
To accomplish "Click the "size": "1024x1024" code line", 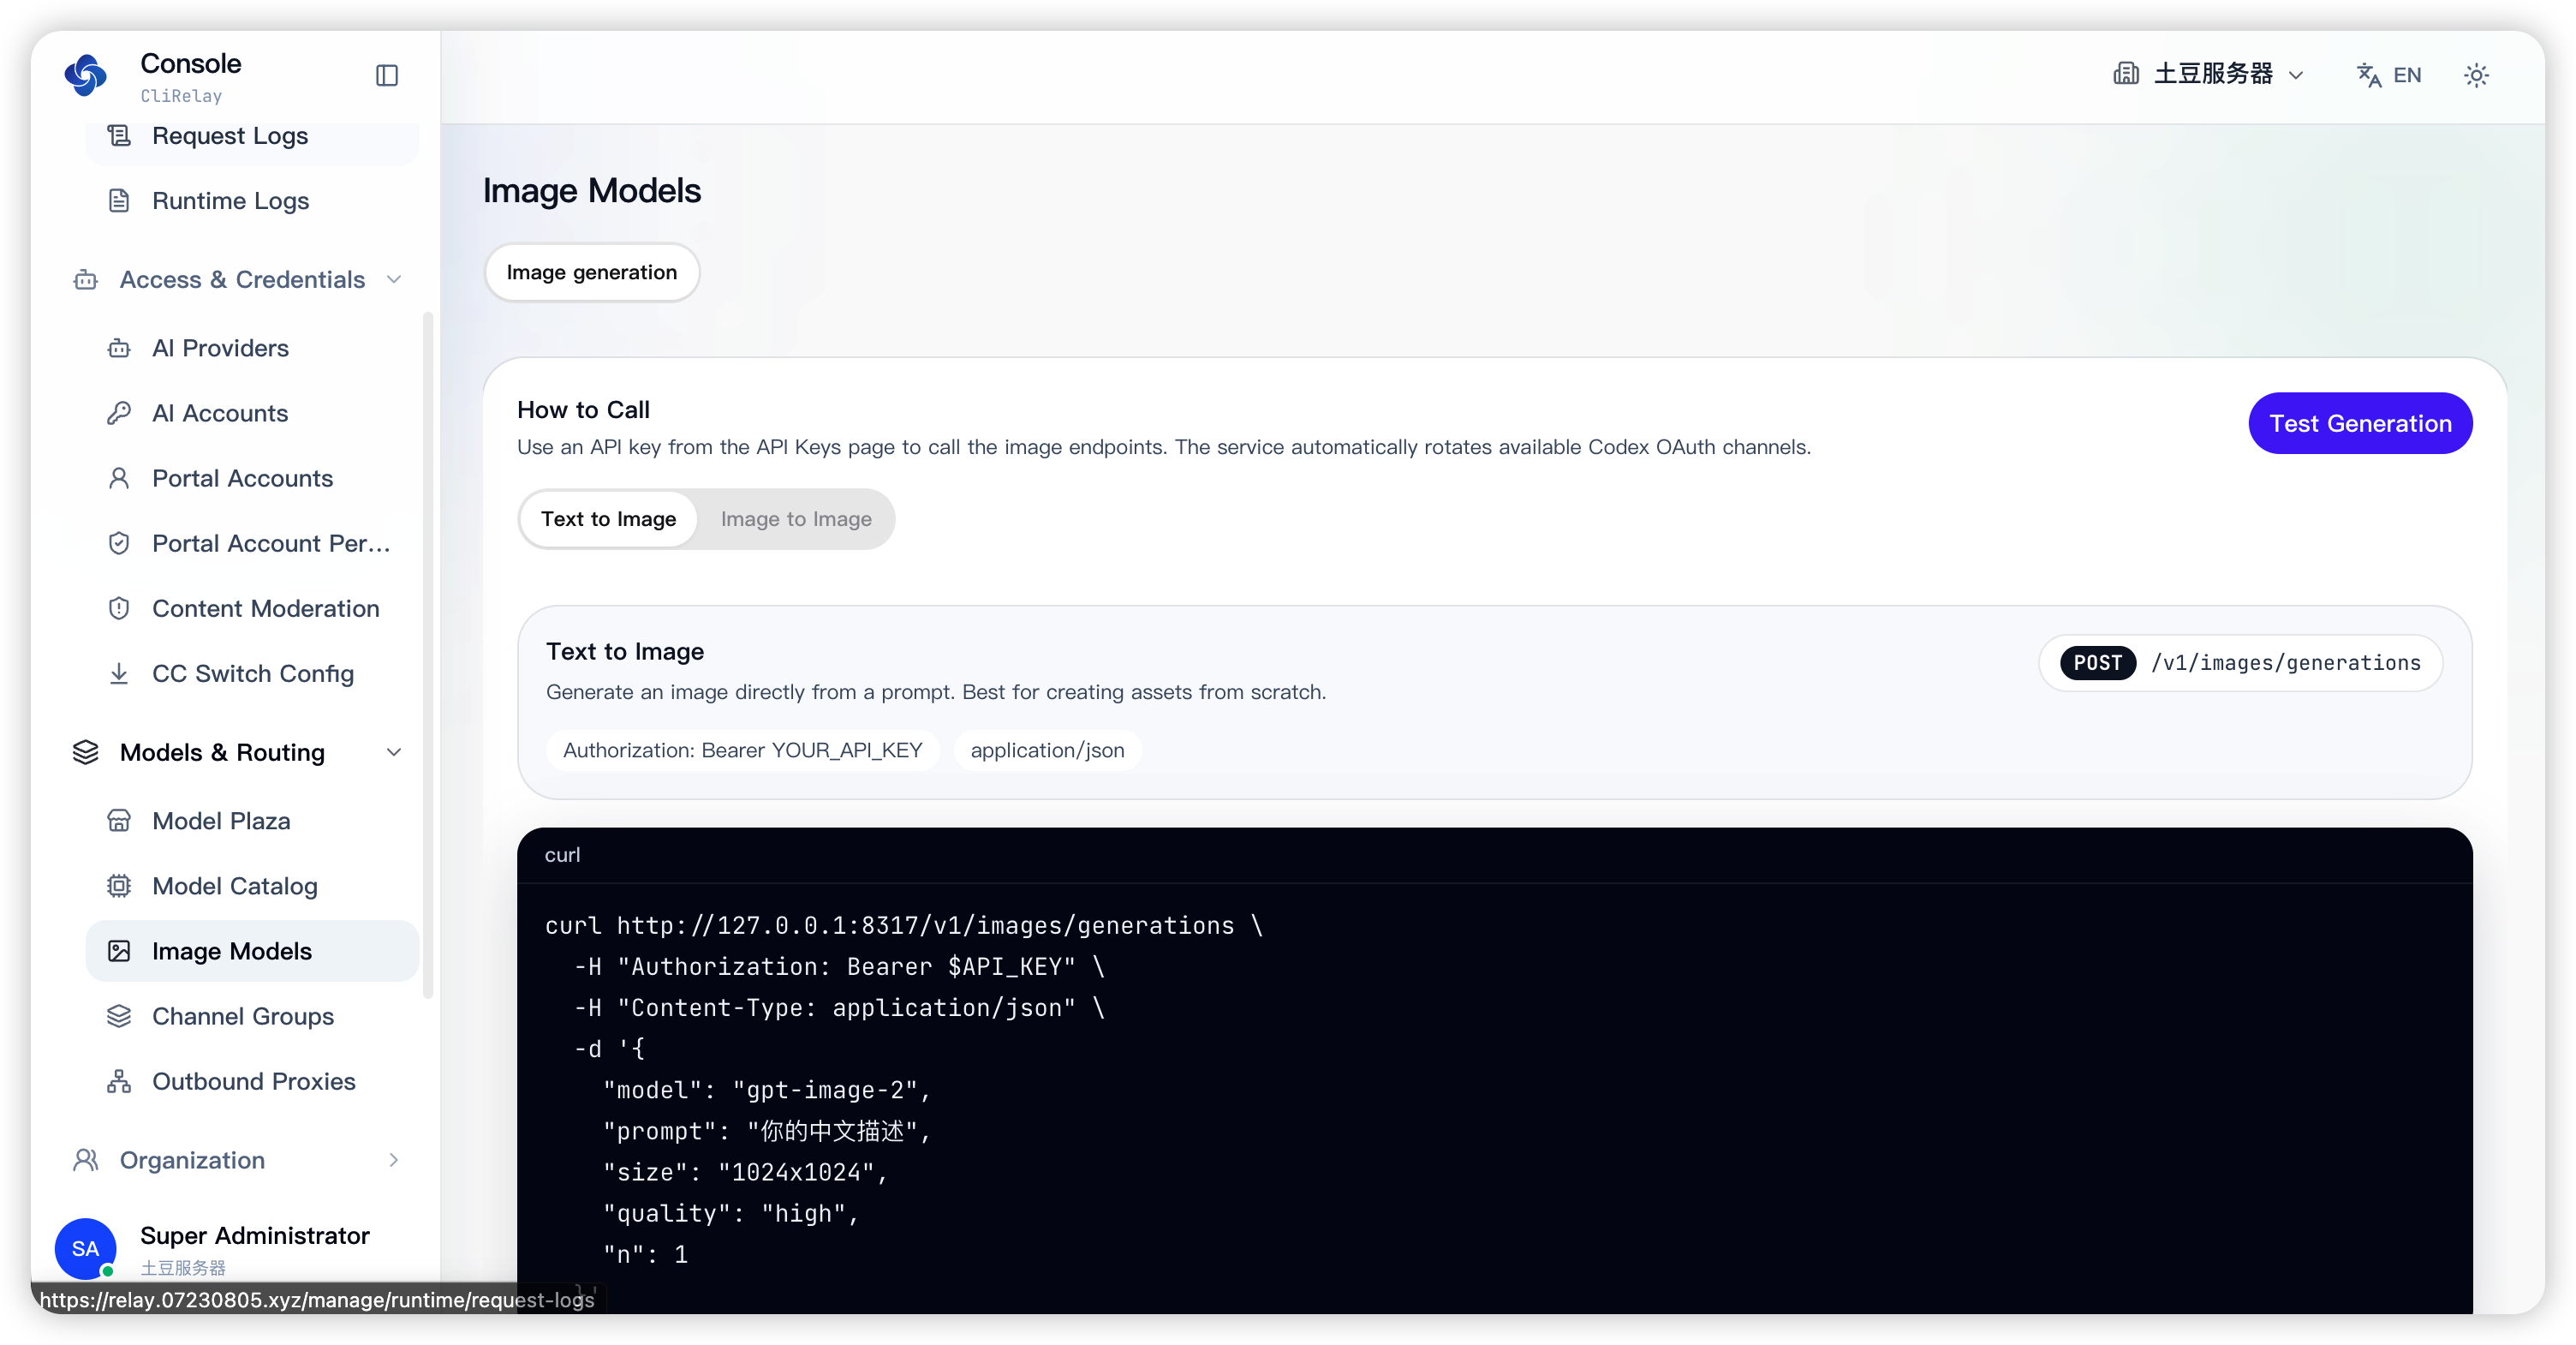I will 745,1171.
